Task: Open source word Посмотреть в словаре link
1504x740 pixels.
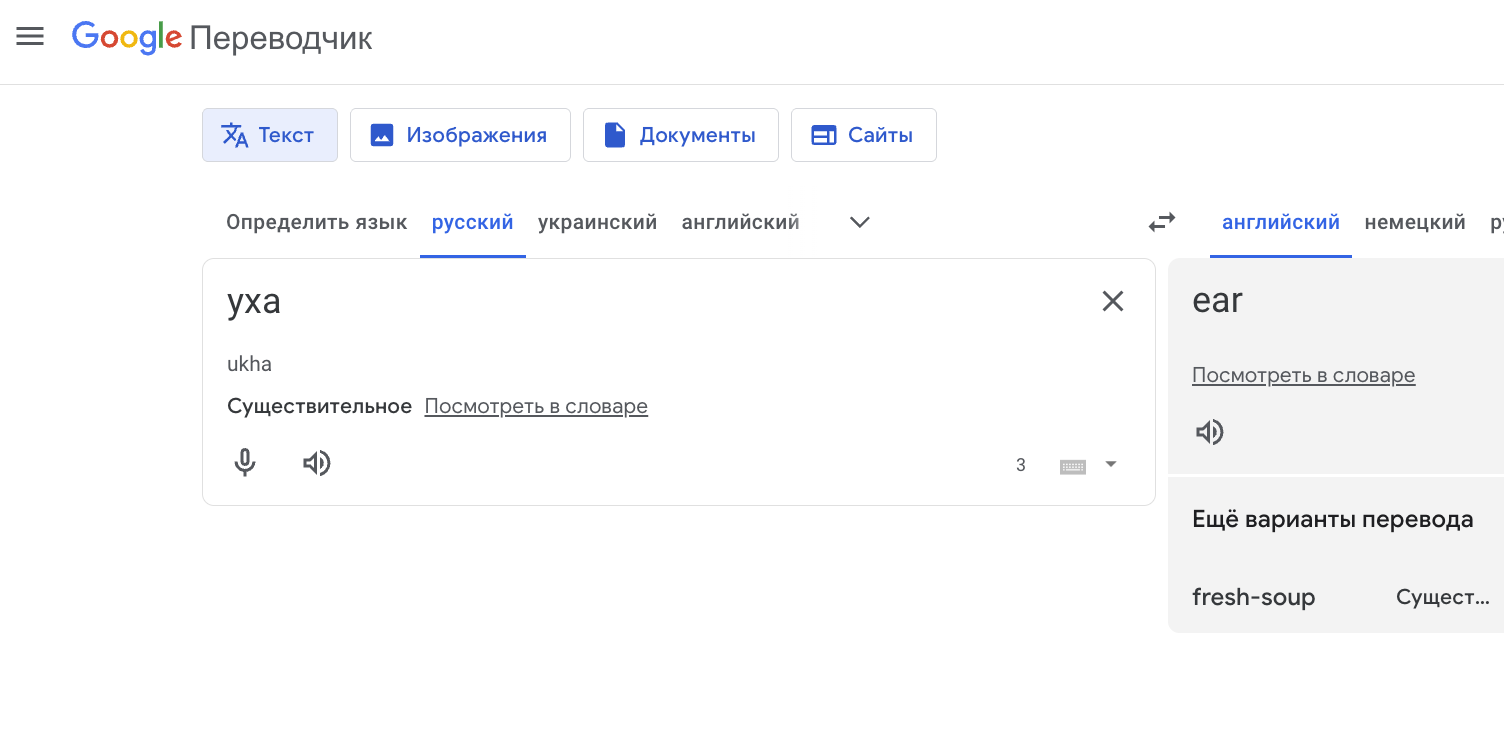Action: point(536,406)
